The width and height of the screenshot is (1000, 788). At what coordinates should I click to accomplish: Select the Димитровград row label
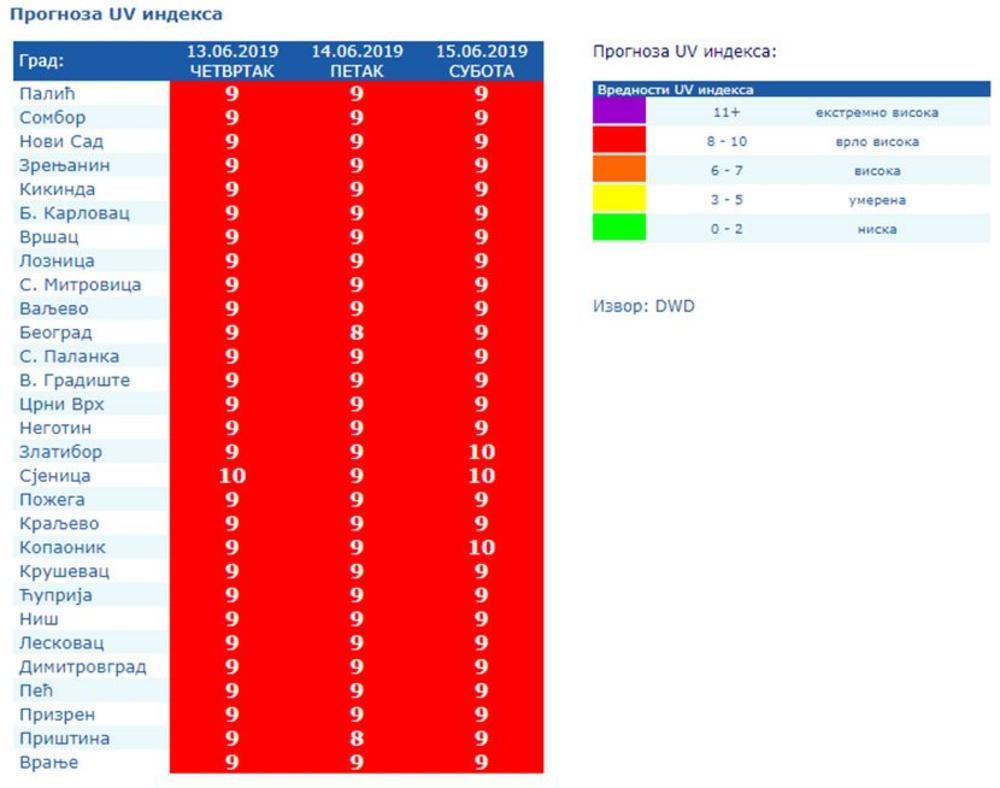[83, 667]
